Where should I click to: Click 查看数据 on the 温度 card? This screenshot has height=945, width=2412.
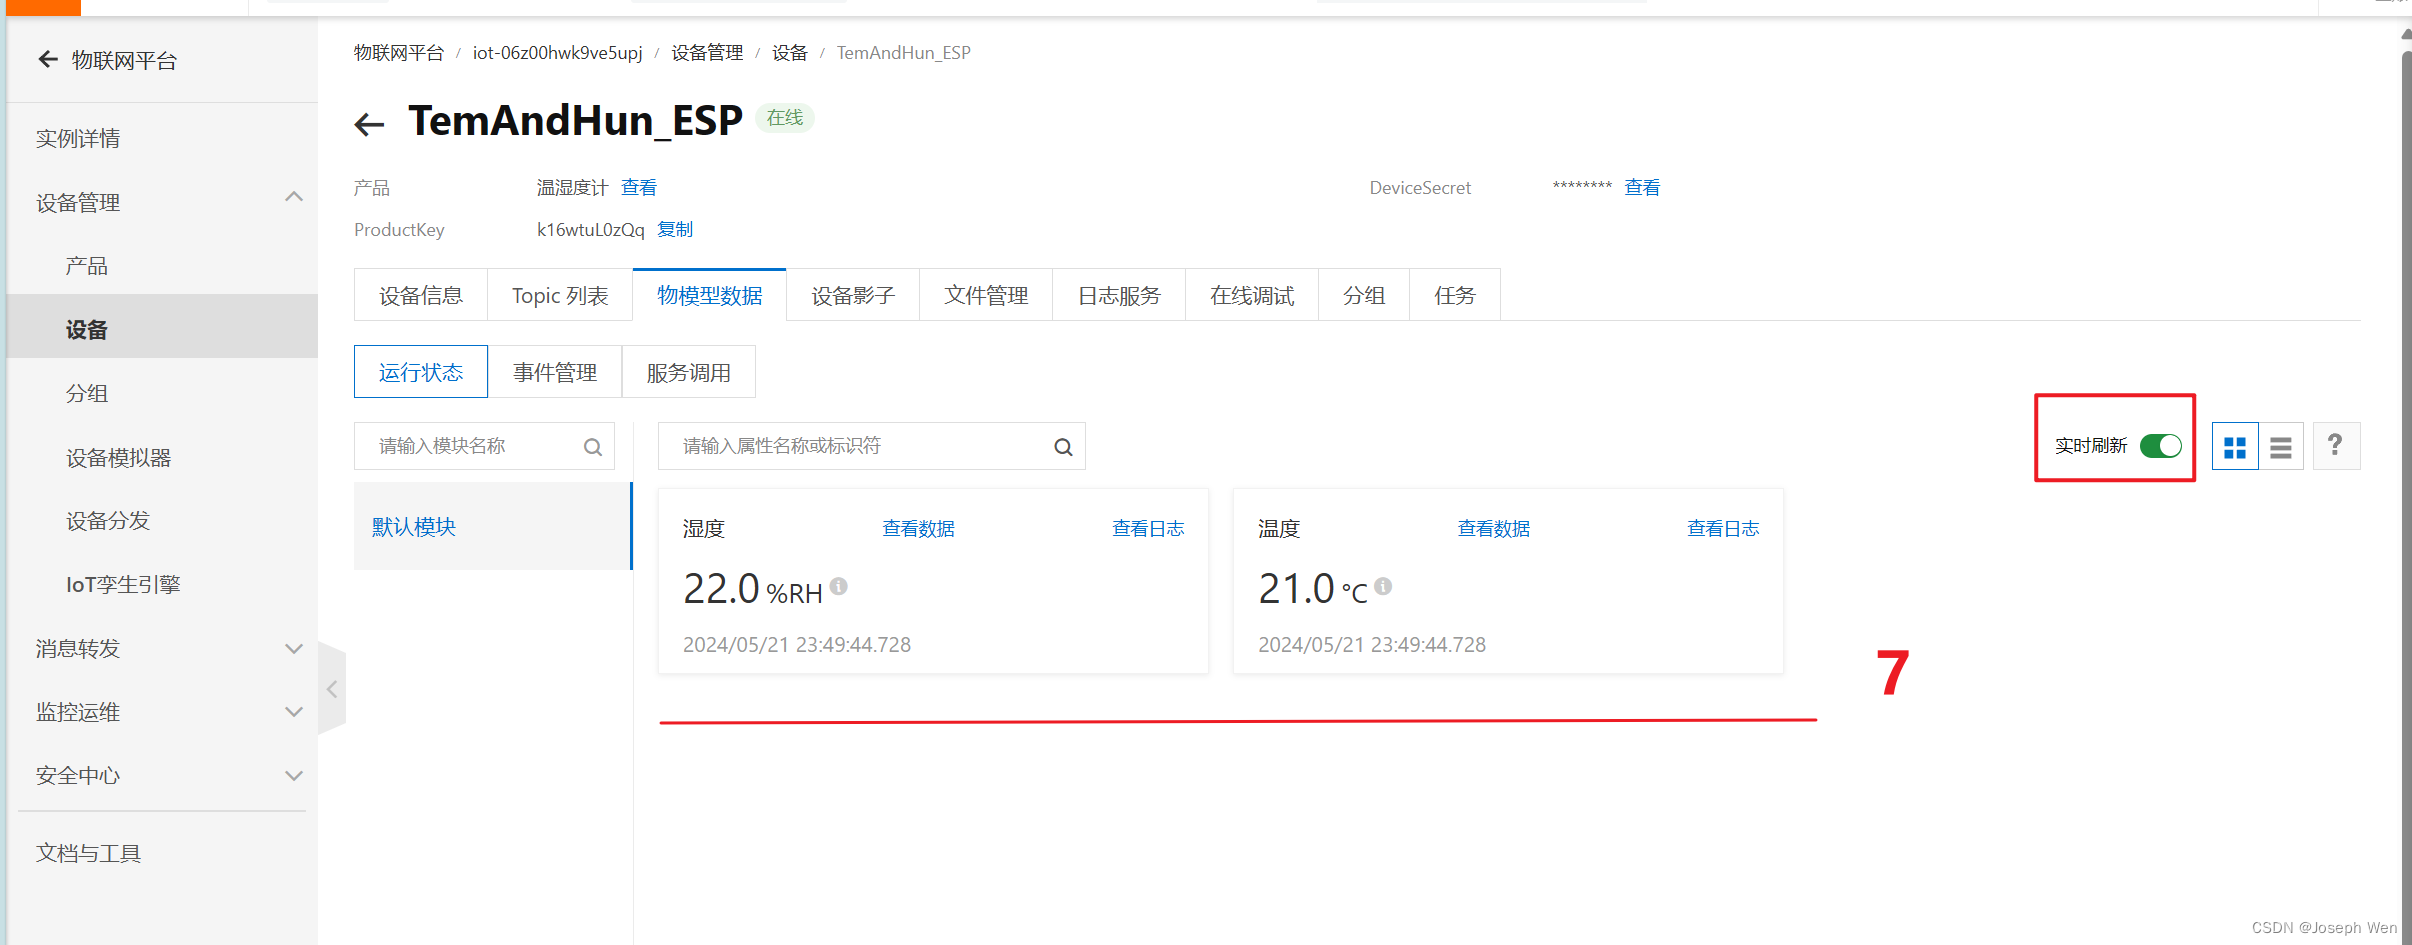pos(1493,528)
